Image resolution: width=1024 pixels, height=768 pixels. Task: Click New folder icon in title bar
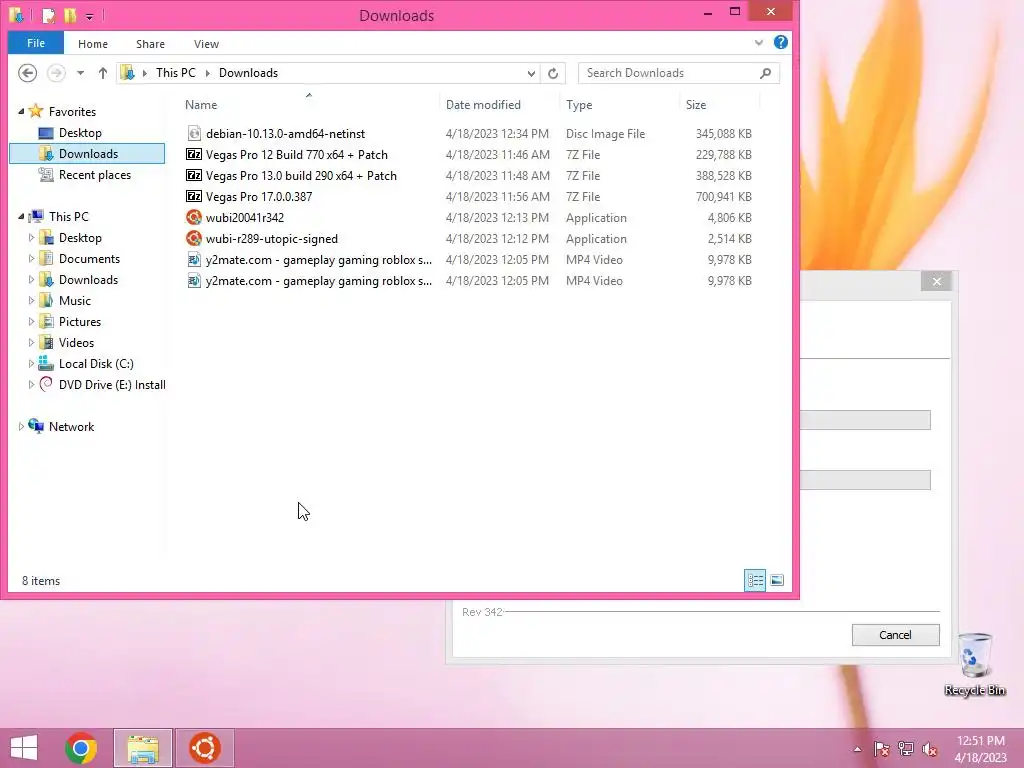point(69,15)
